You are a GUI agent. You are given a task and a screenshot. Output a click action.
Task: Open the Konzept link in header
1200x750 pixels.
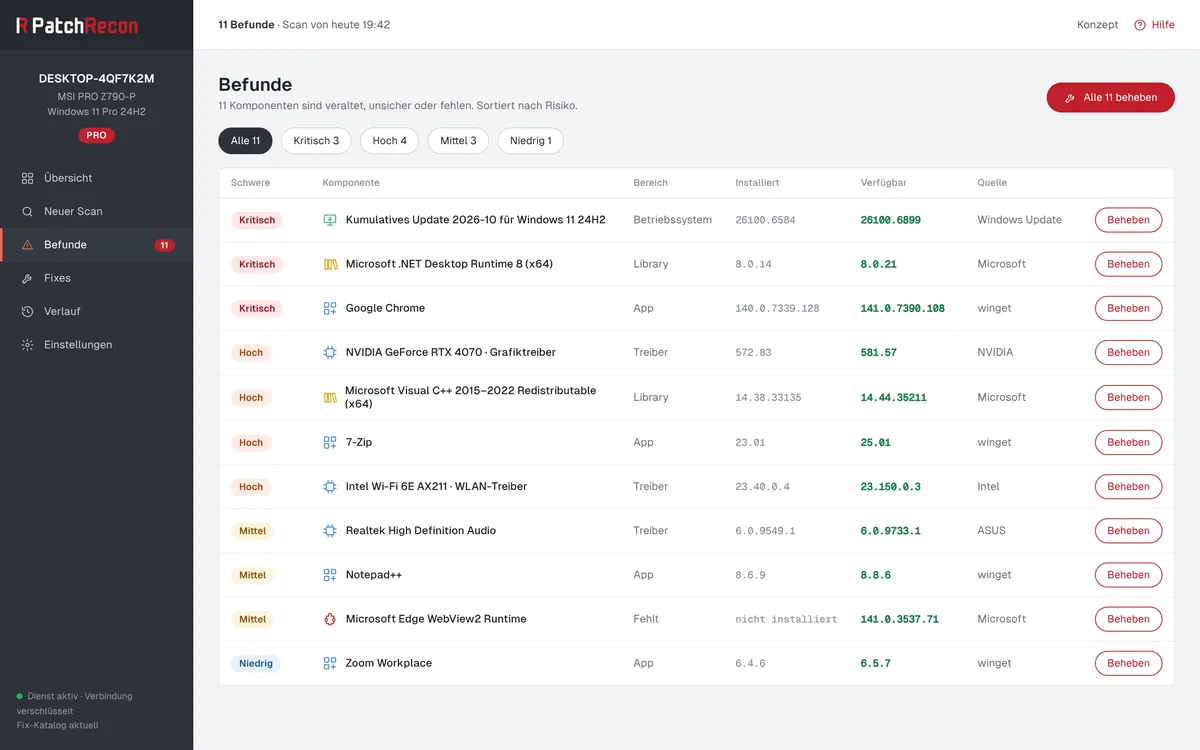click(1098, 25)
